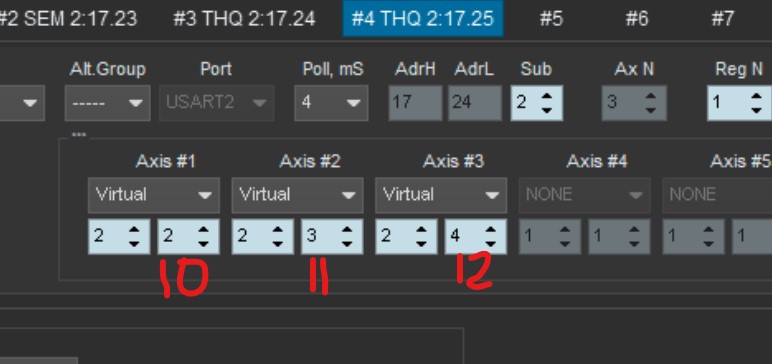Image resolution: width=772 pixels, height=364 pixels.
Task: Expand the Axis #1 Virtual type dropdown
Action: click(x=154, y=195)
